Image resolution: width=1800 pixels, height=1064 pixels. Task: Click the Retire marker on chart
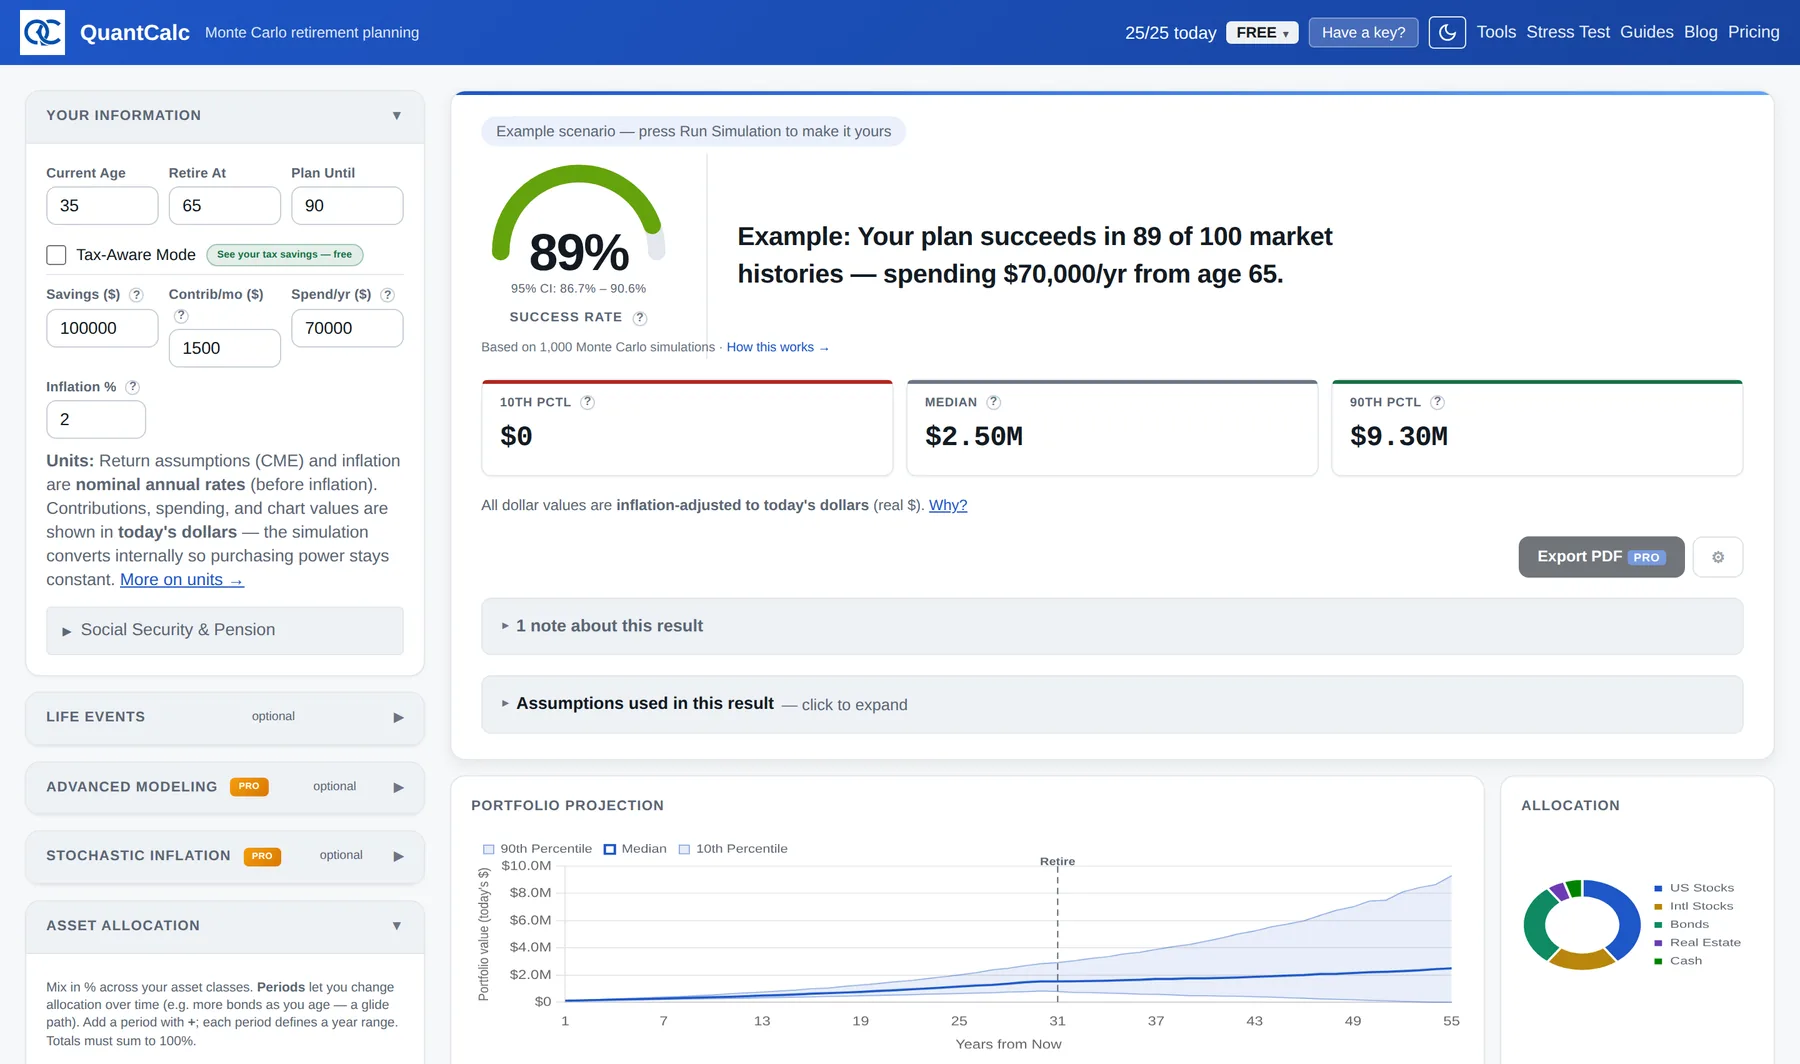point(1057,861)
